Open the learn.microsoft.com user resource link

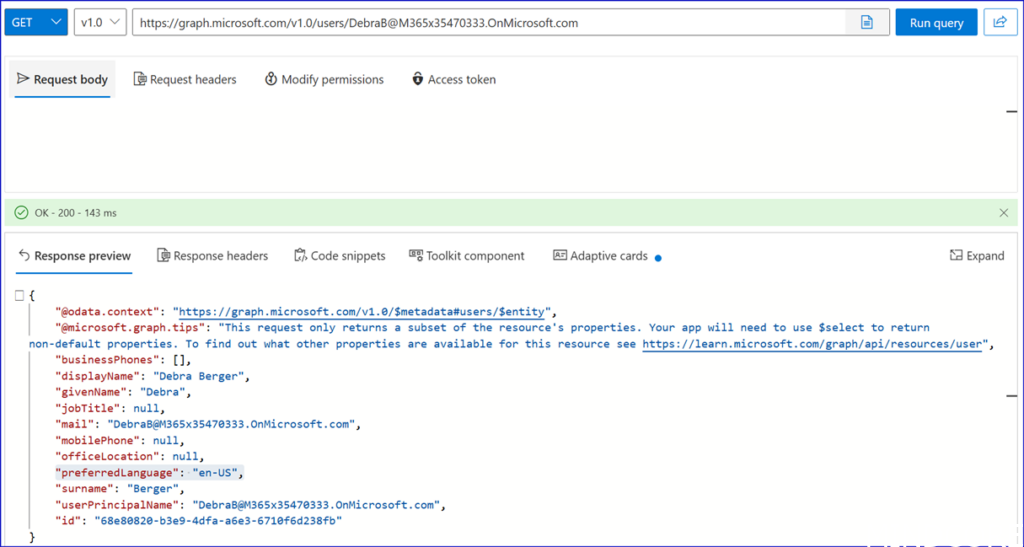(814, 343)
